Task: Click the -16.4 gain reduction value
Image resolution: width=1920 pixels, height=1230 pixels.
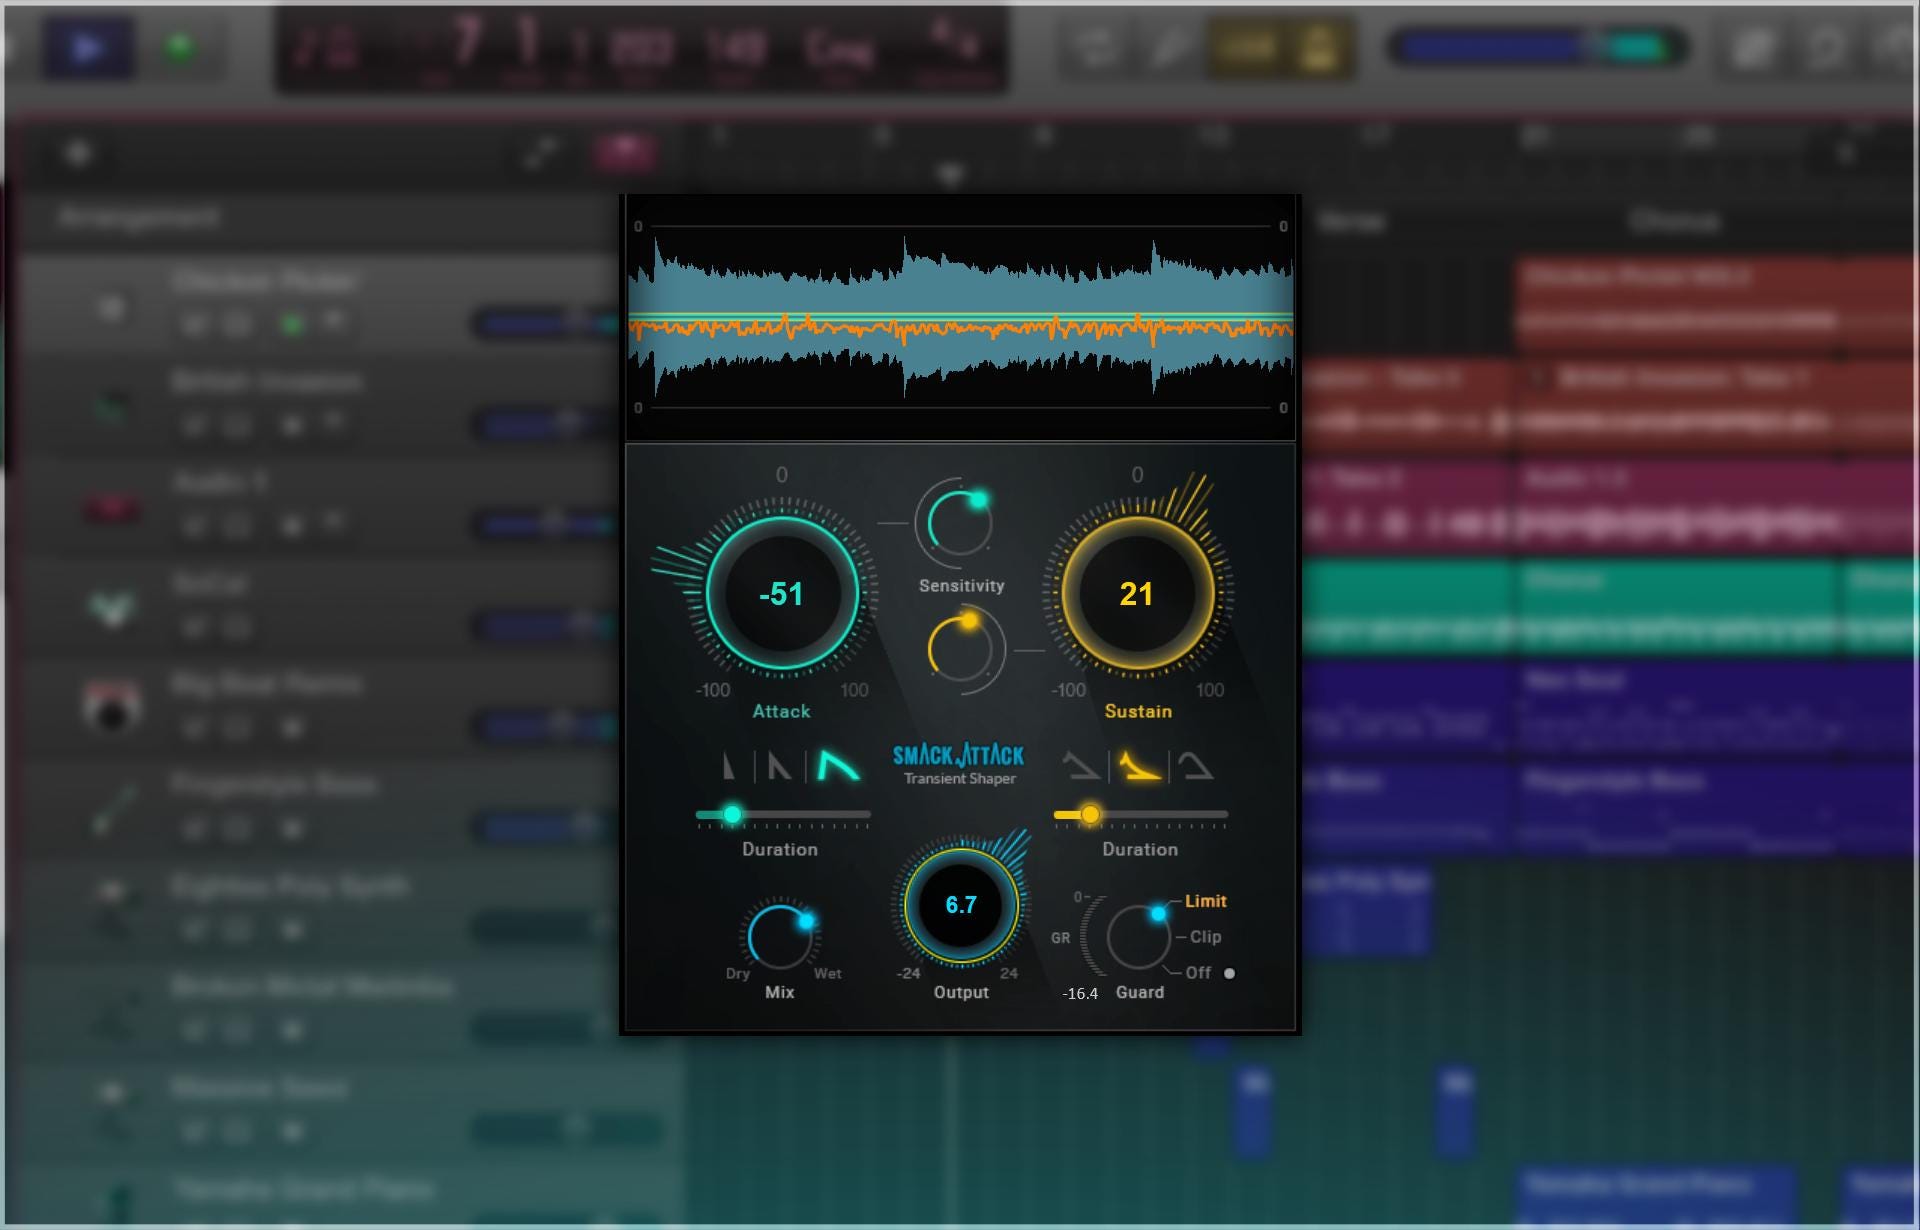Action: pos(1080,993)
